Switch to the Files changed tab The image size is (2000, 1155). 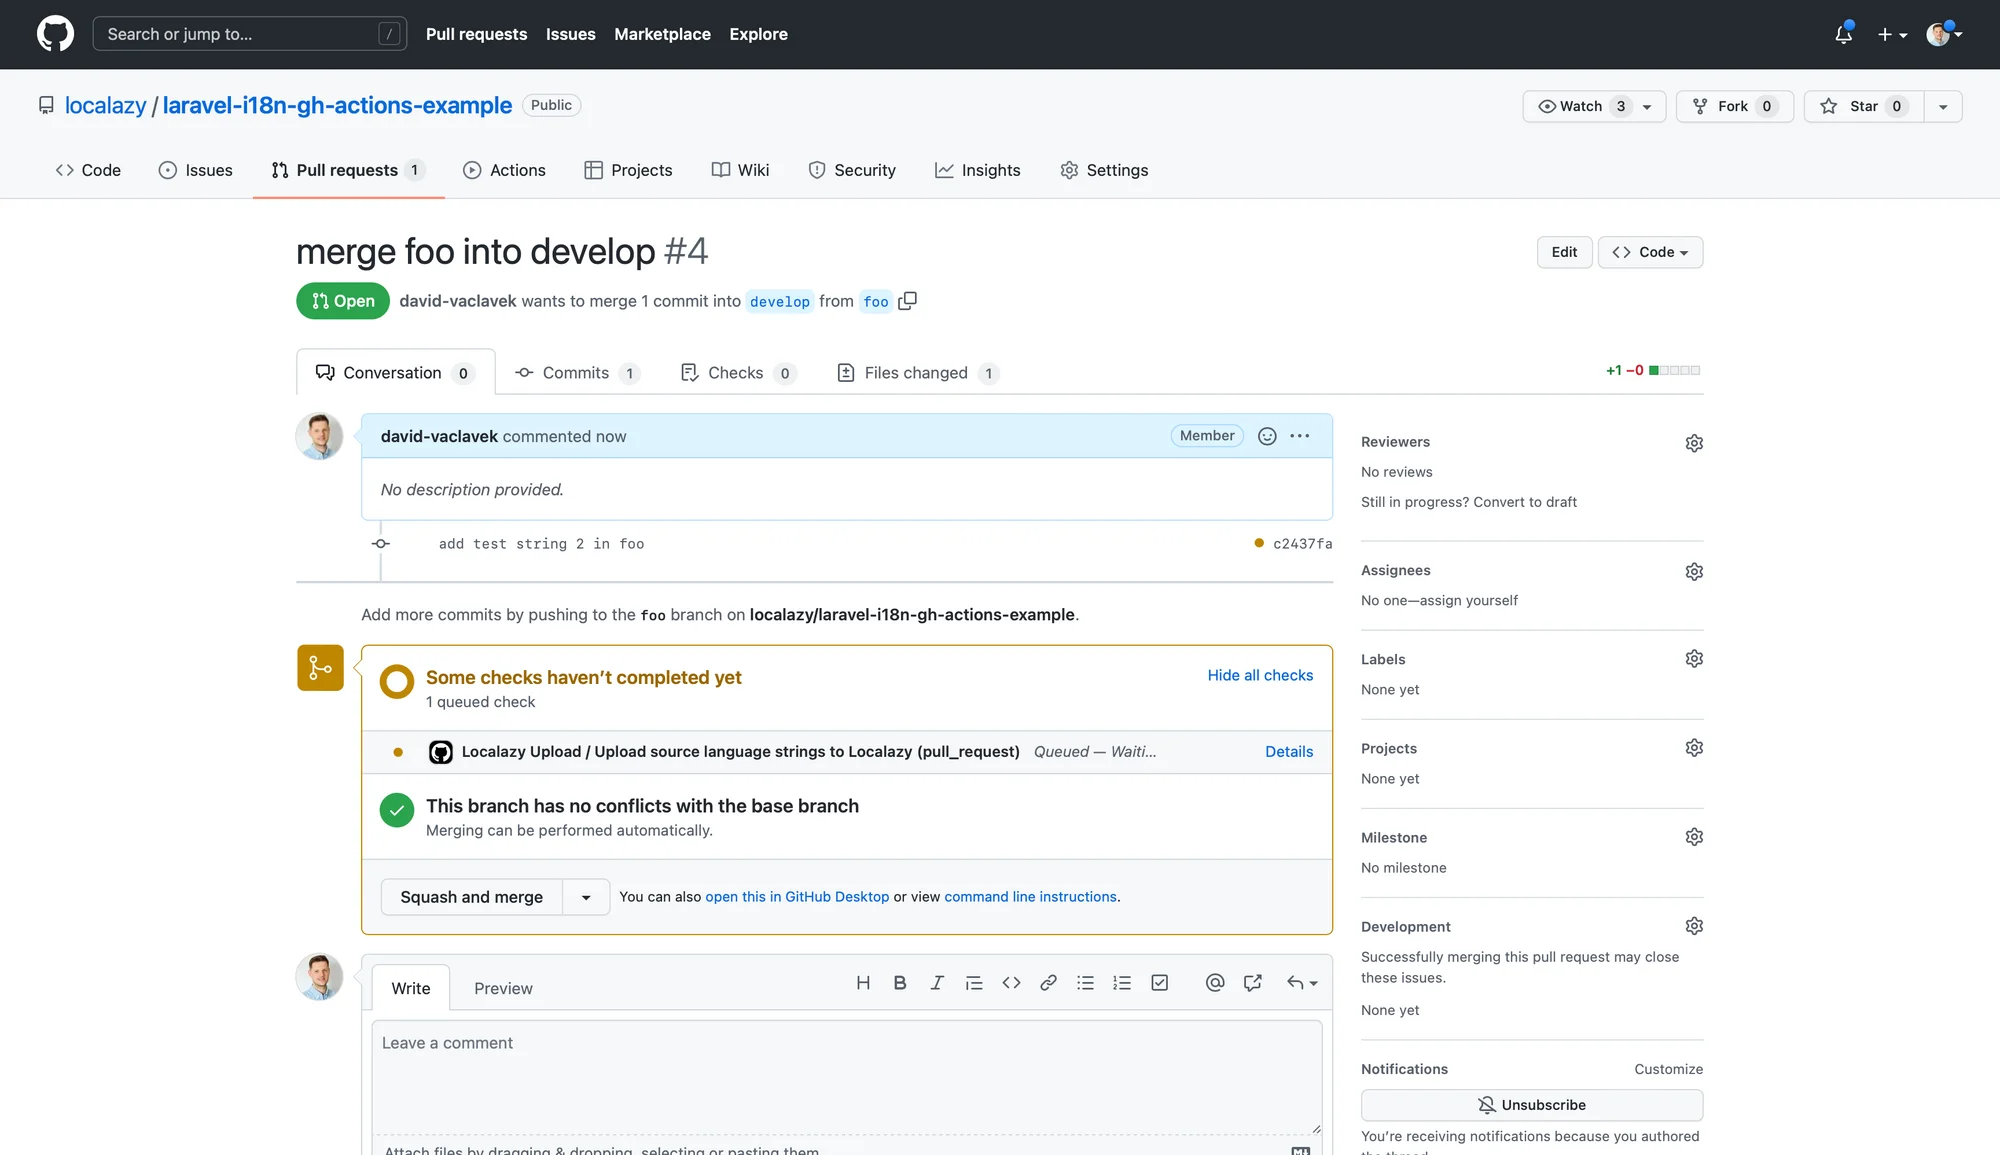tap(915, 373)
